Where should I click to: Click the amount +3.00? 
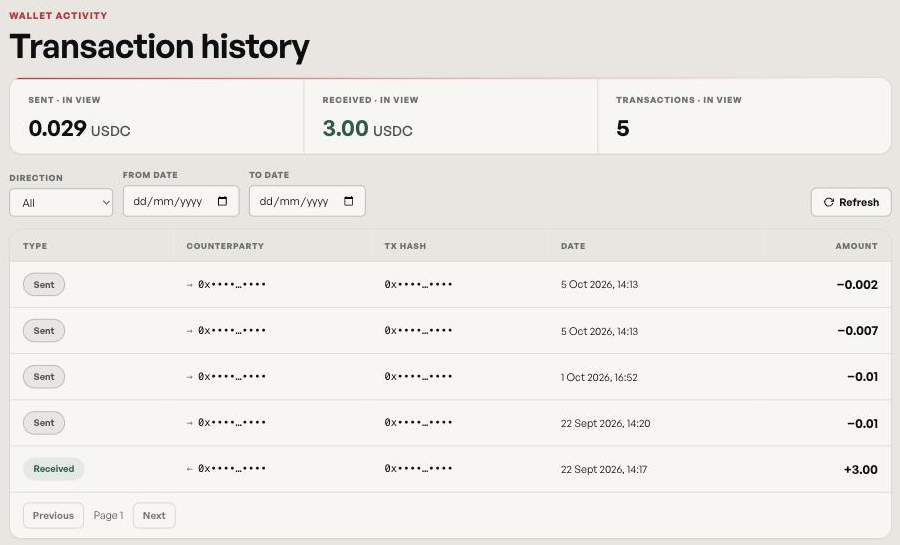[x=860, y=469]
